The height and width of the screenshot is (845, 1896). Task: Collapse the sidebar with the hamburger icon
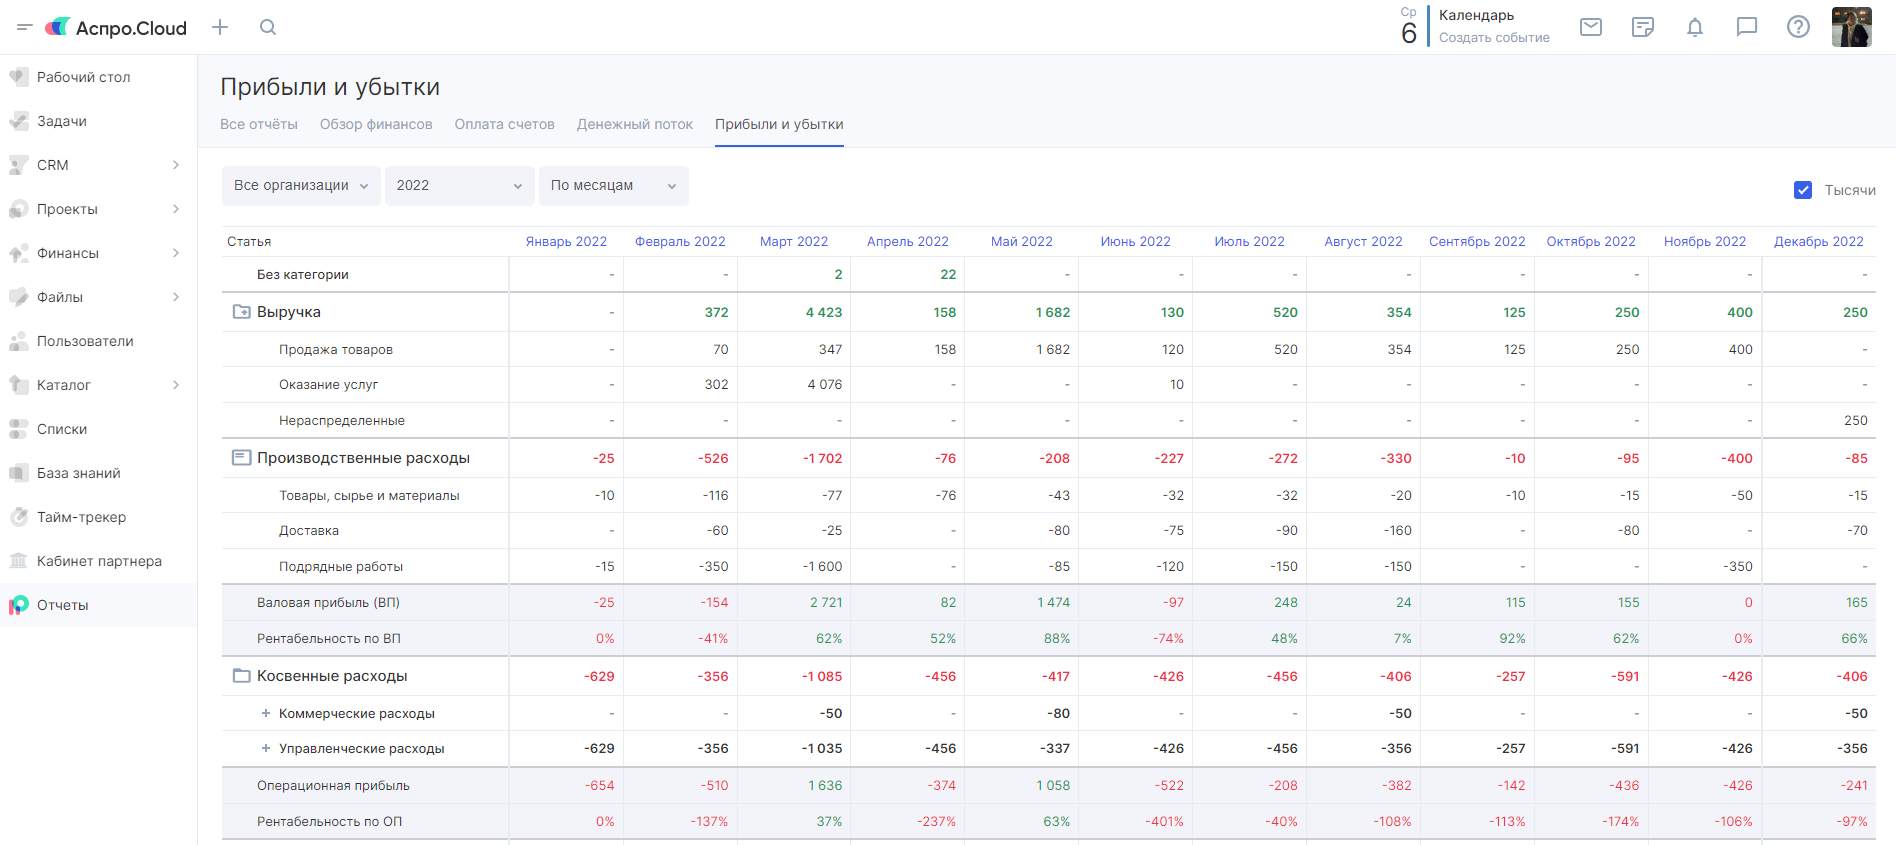25,27
